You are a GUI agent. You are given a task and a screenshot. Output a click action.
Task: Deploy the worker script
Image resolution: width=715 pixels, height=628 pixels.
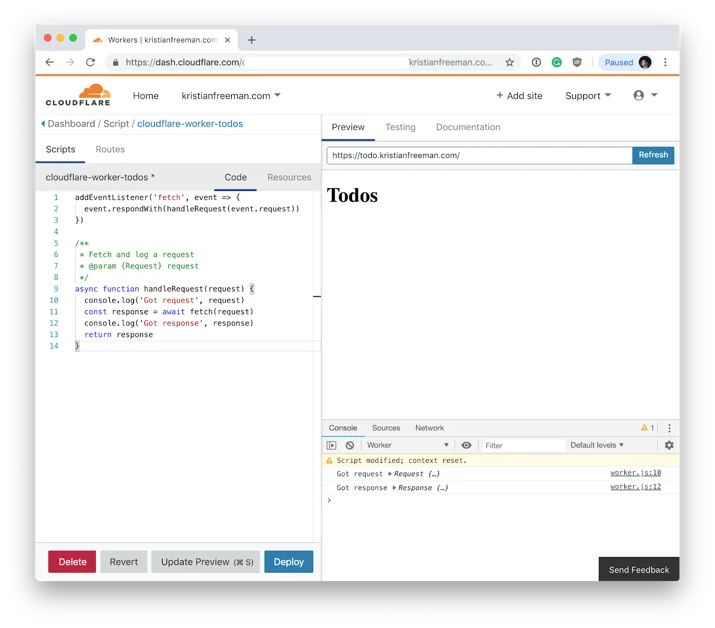click(289, 562)
